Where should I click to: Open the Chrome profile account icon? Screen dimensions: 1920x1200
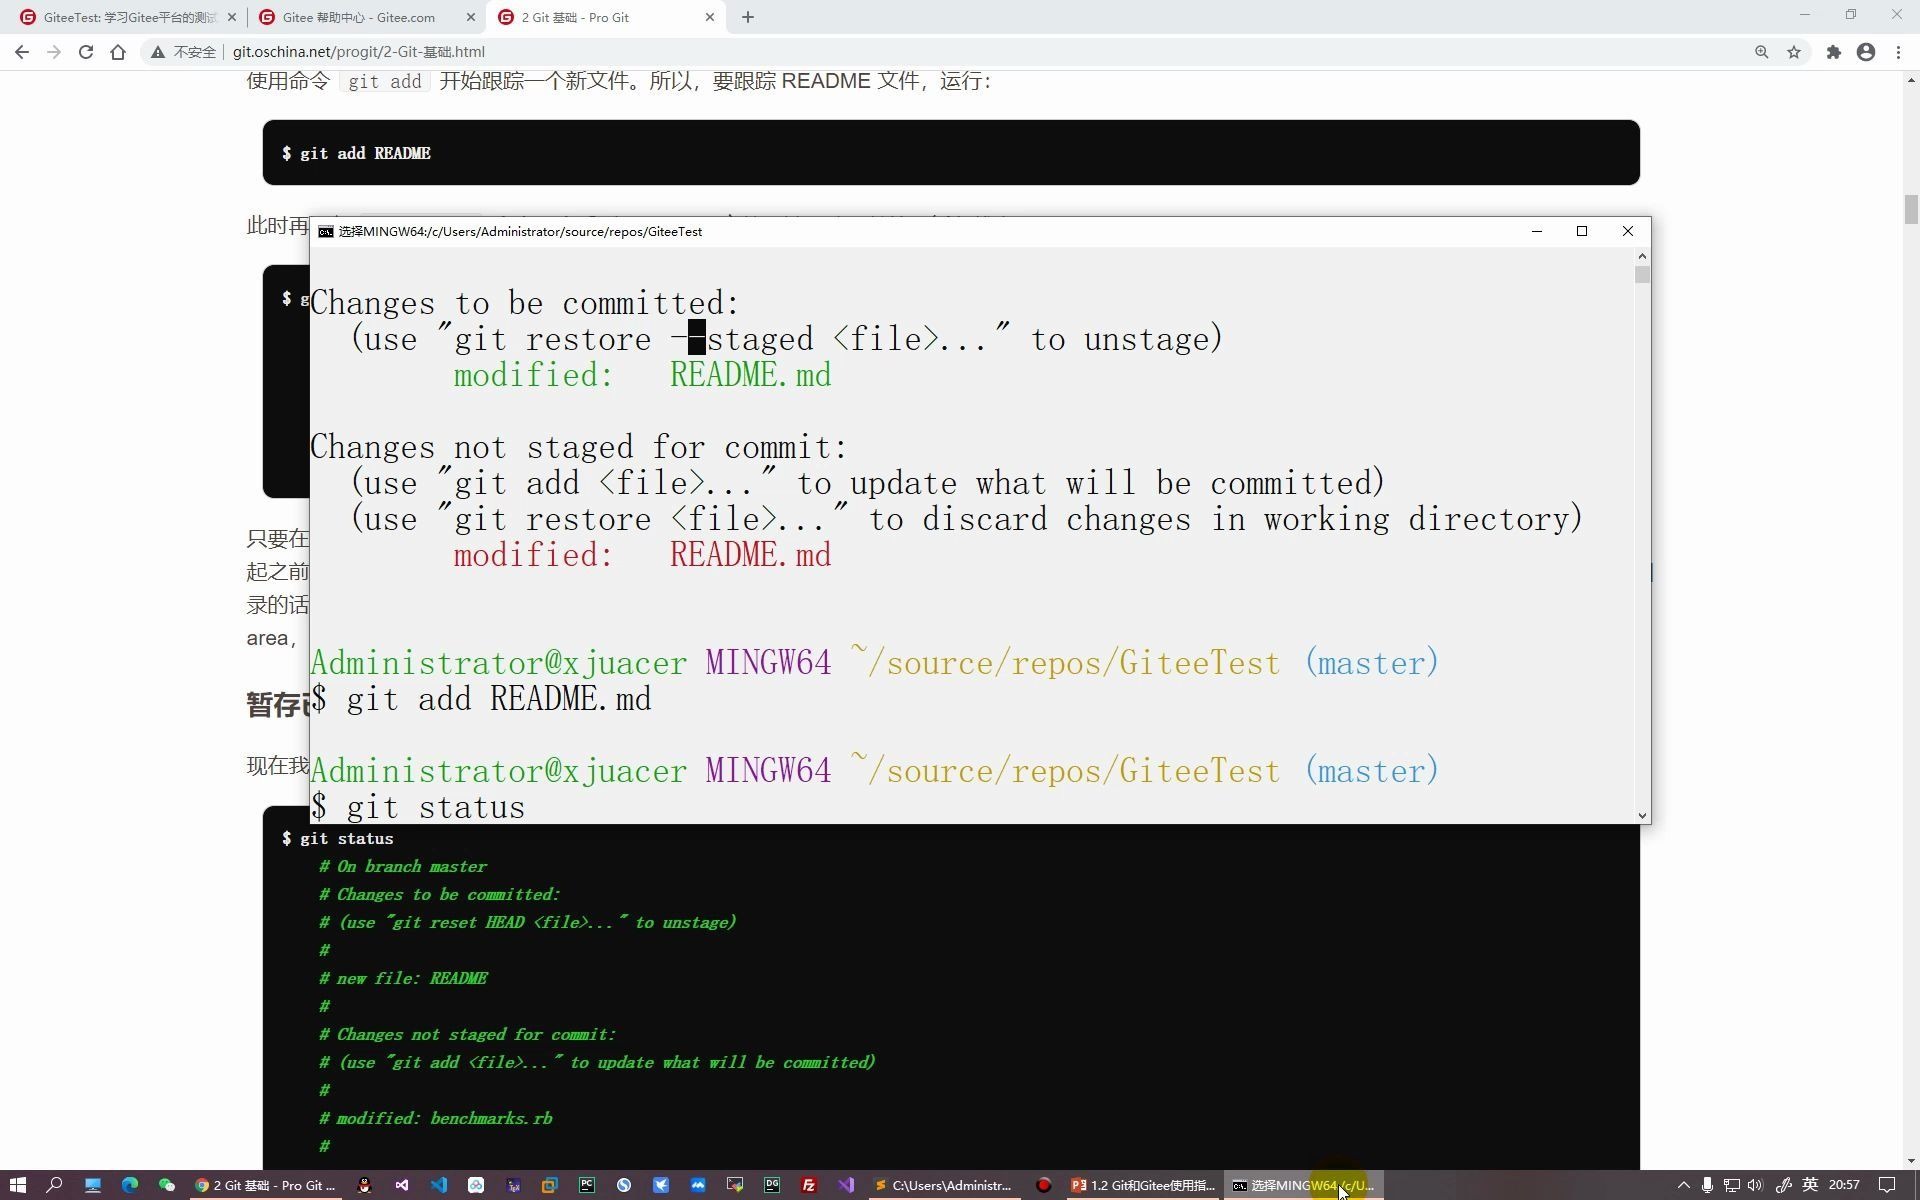coord(1866,52)
